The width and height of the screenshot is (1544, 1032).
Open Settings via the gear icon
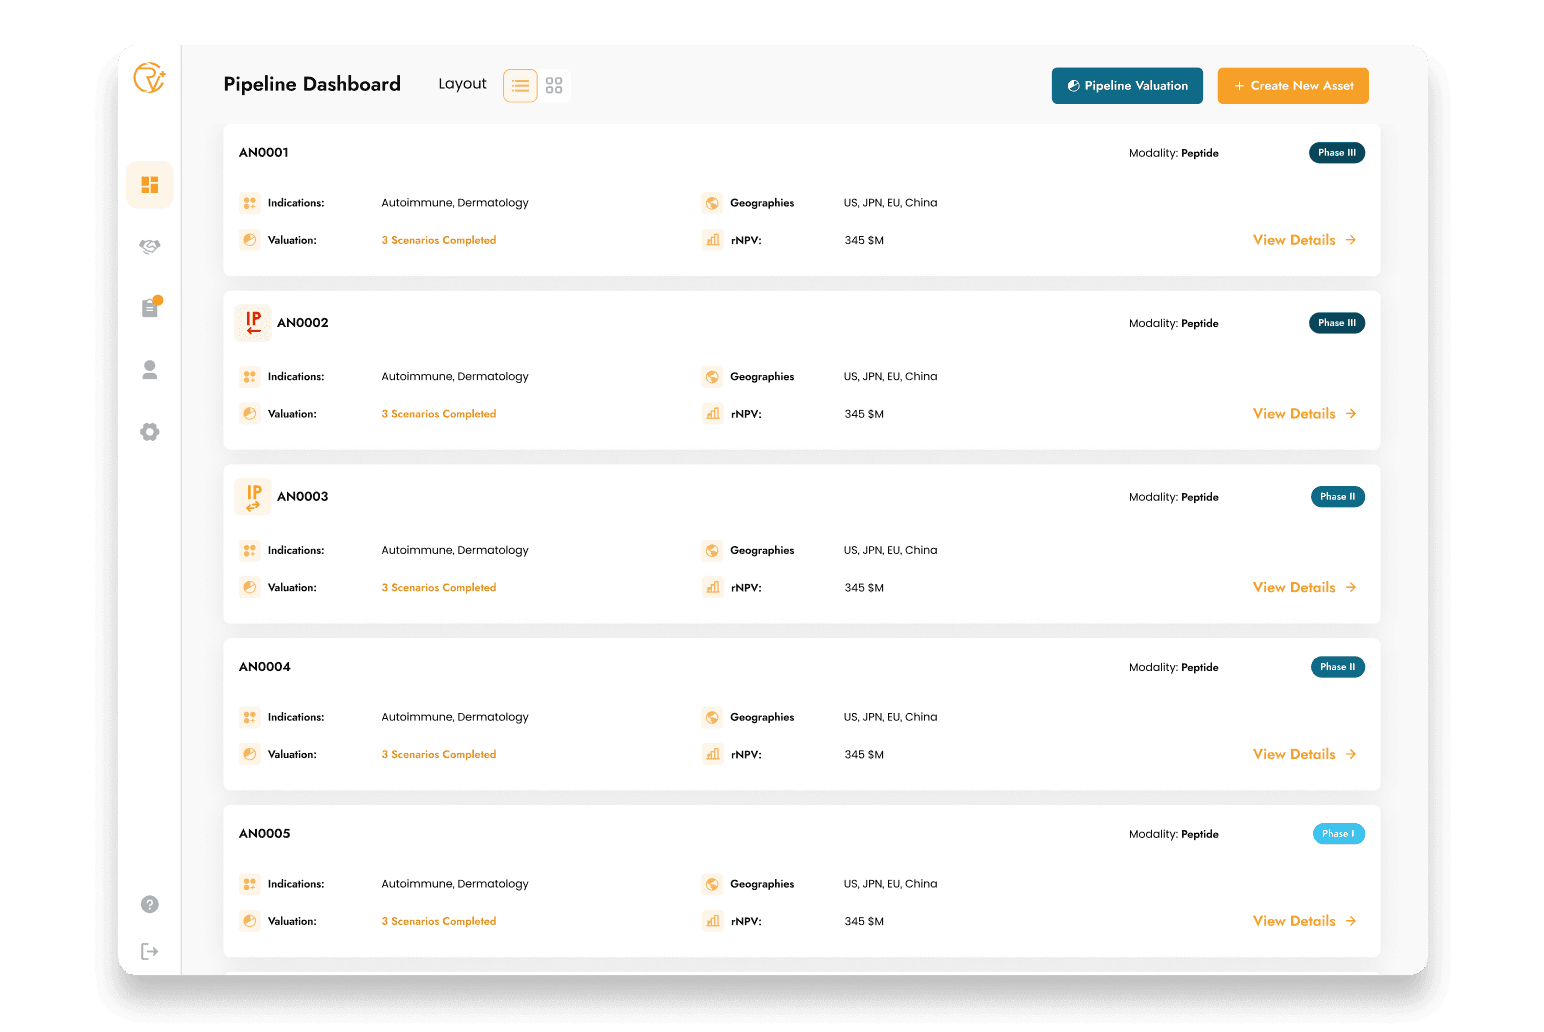click(x=149, y=432)
